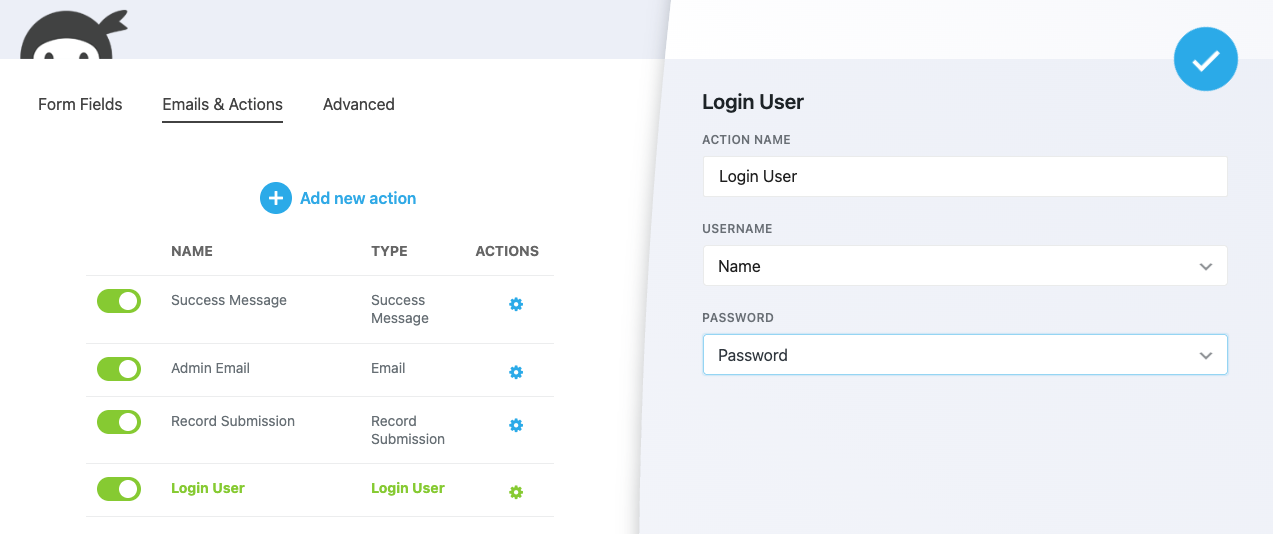Go to the Advanced tab
The height and width of the screenshot is (534, 1273).
[359, 104]
